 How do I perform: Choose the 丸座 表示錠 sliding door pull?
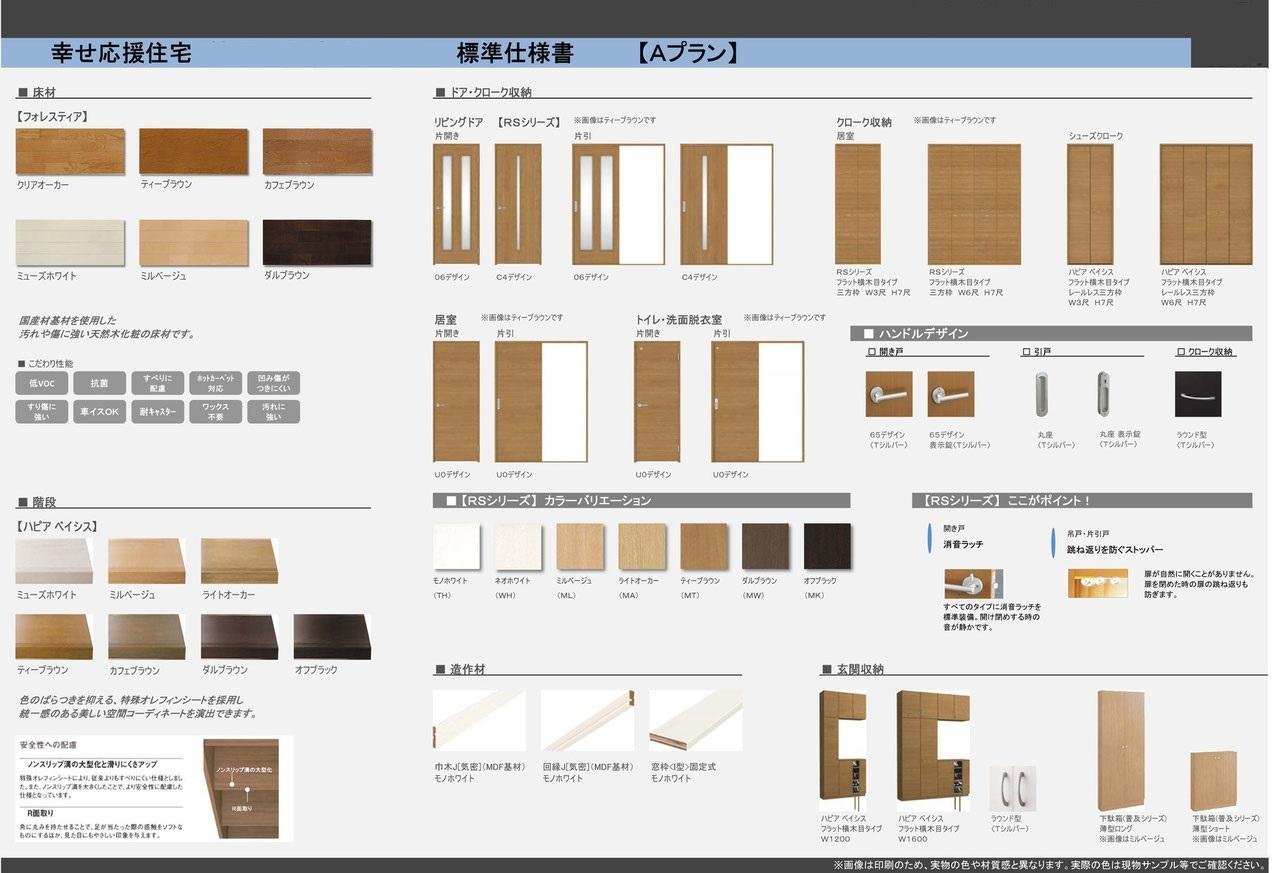tap(1104, 394)
